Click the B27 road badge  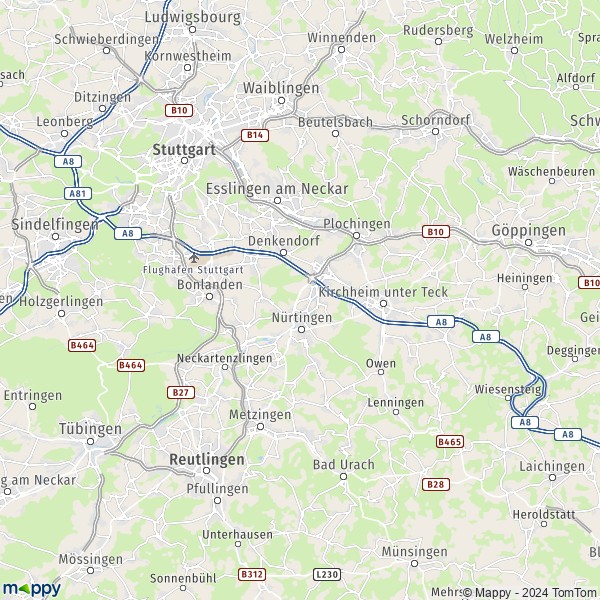[181, 392]
